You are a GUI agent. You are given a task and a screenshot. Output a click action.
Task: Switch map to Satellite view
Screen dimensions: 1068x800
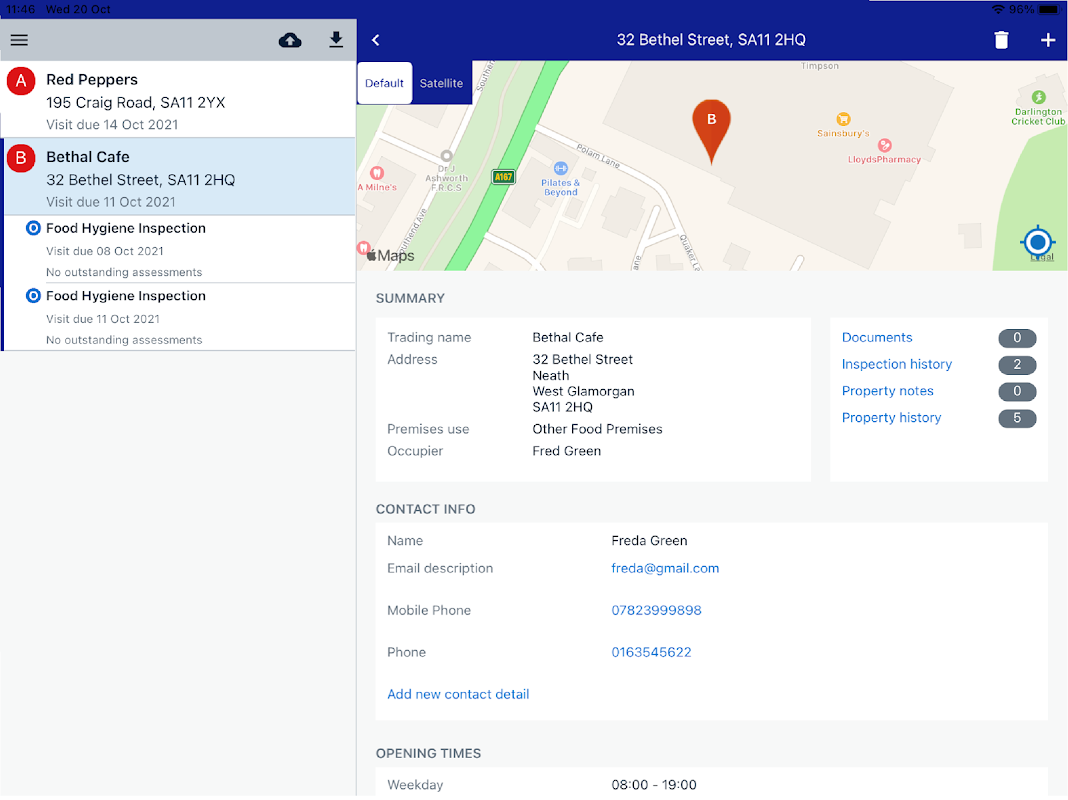click(441, 83)
